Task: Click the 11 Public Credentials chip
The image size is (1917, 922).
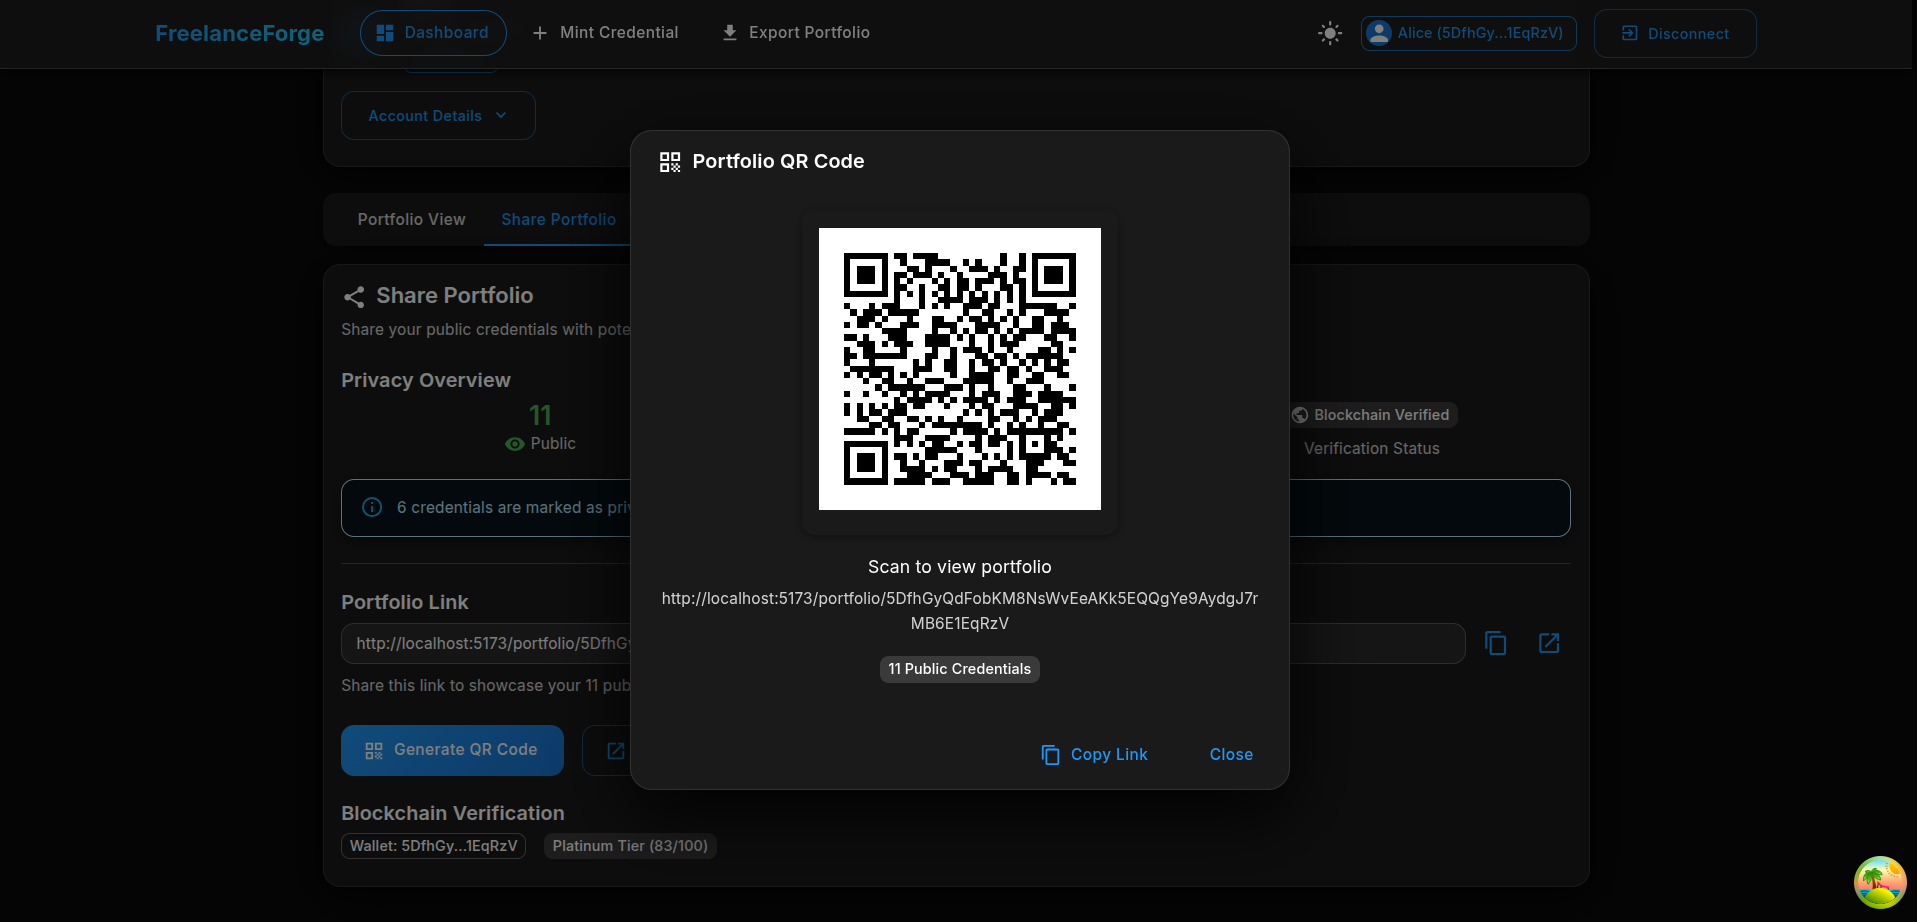Action: (960, 669)
